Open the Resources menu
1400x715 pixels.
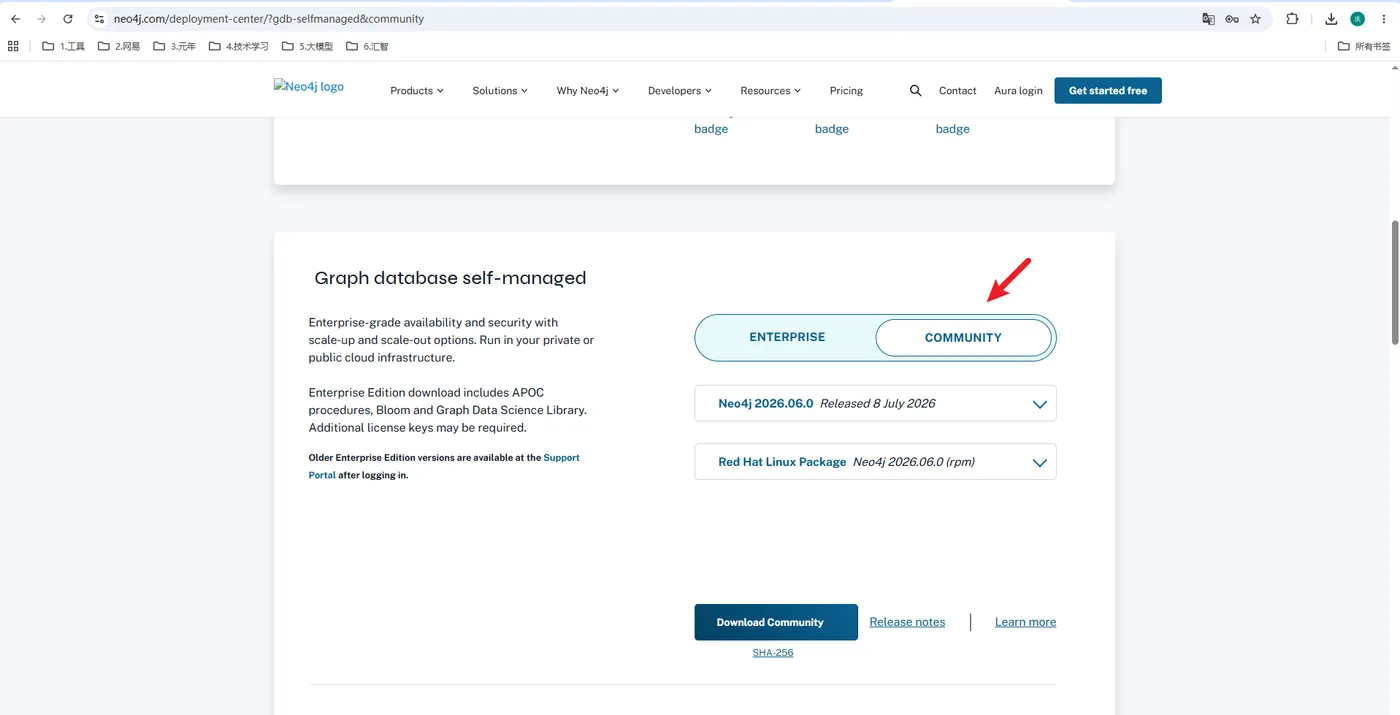point(771,90)
